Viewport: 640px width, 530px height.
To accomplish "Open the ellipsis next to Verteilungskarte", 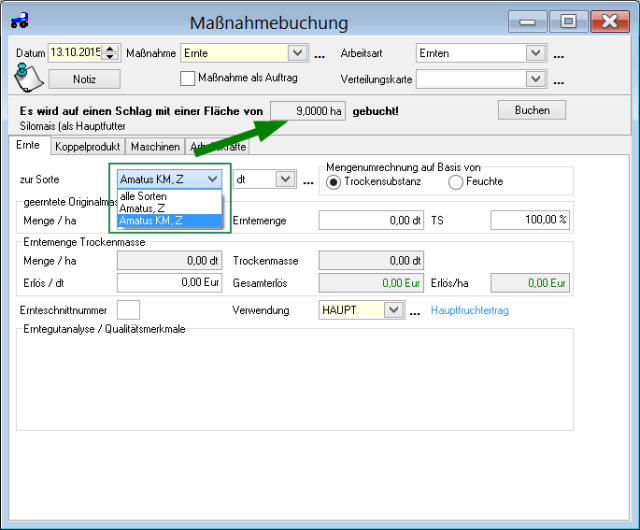I will click(559, 79).
